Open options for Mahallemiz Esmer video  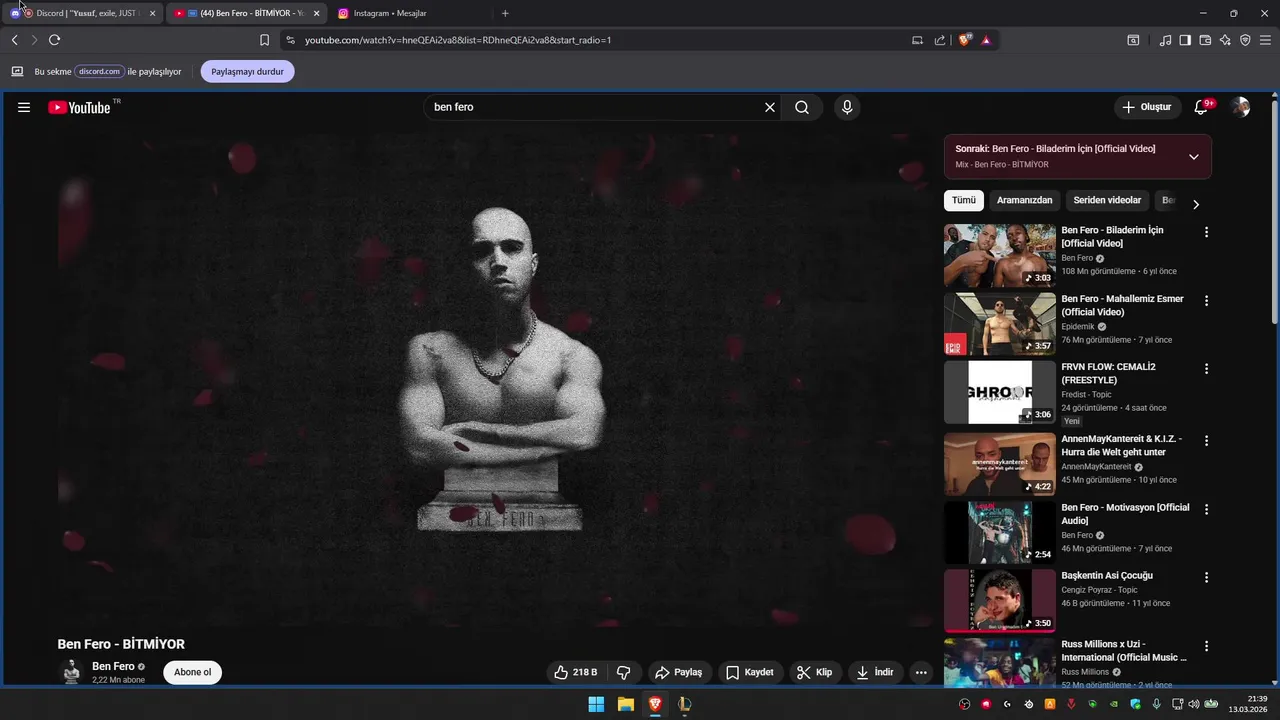click(x=1206, y=300)
